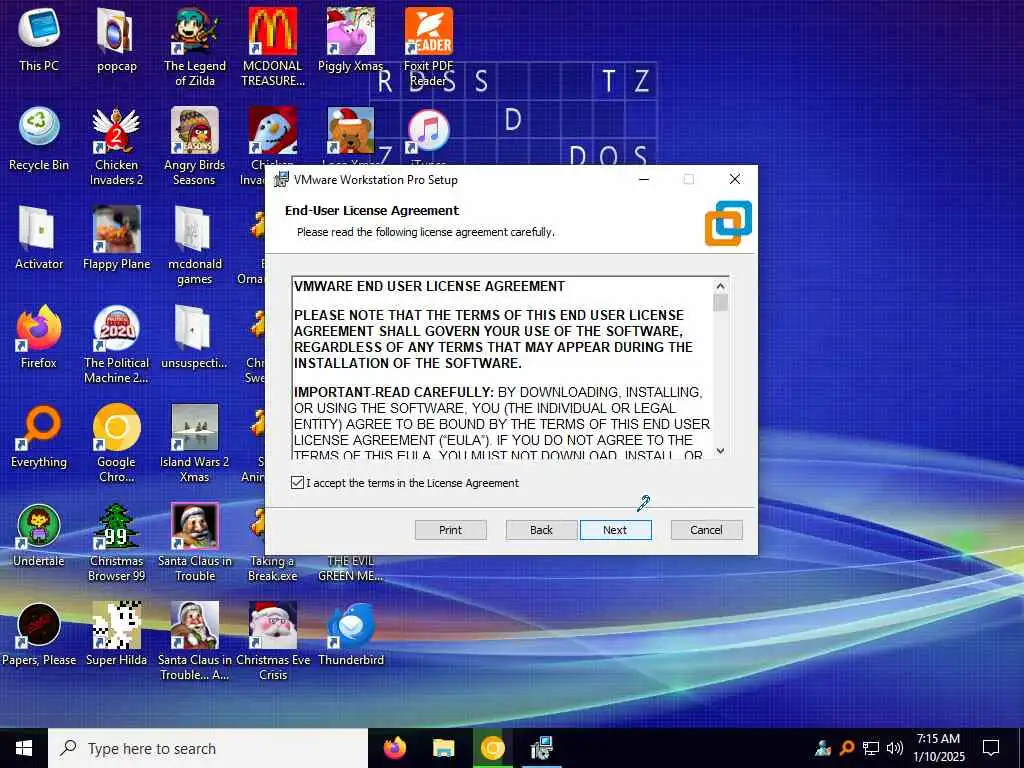The image size is (1024, 768).
Task: Close the VMware setup dialog
Action: pyautogui.click(x=735, y=179)
